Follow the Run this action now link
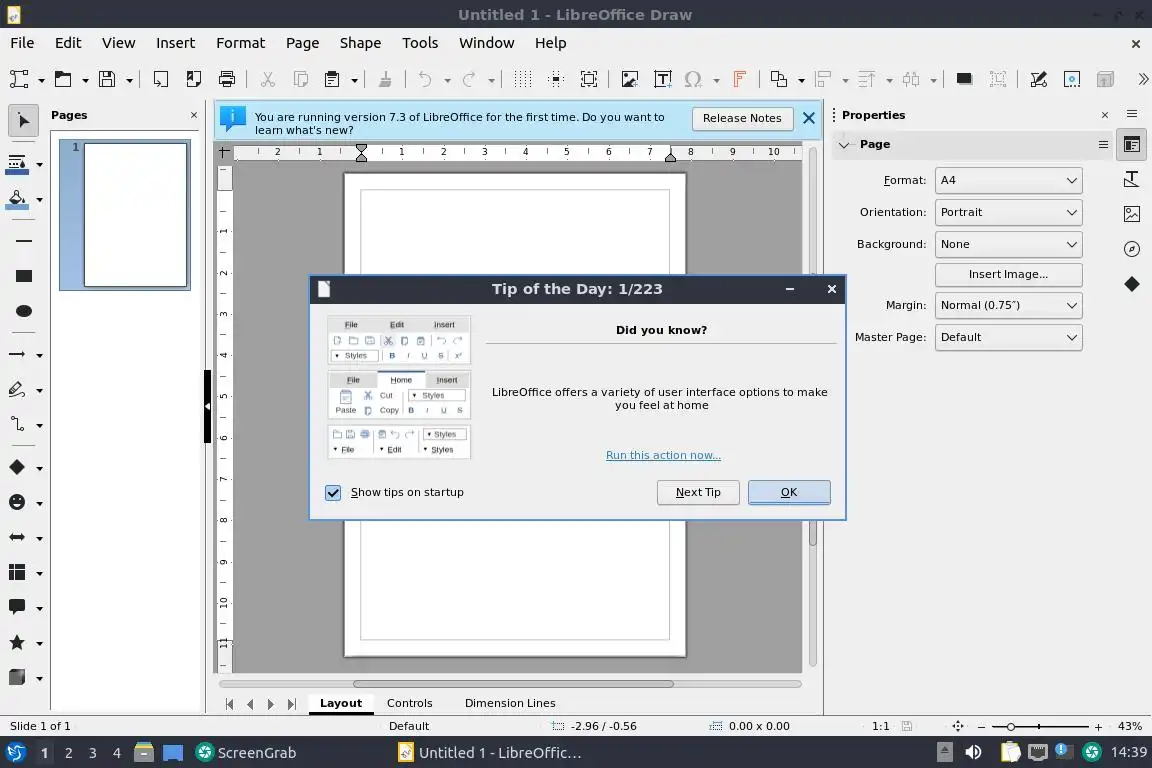The width and height of the screenshot is (1152, 768). point(663,455)
